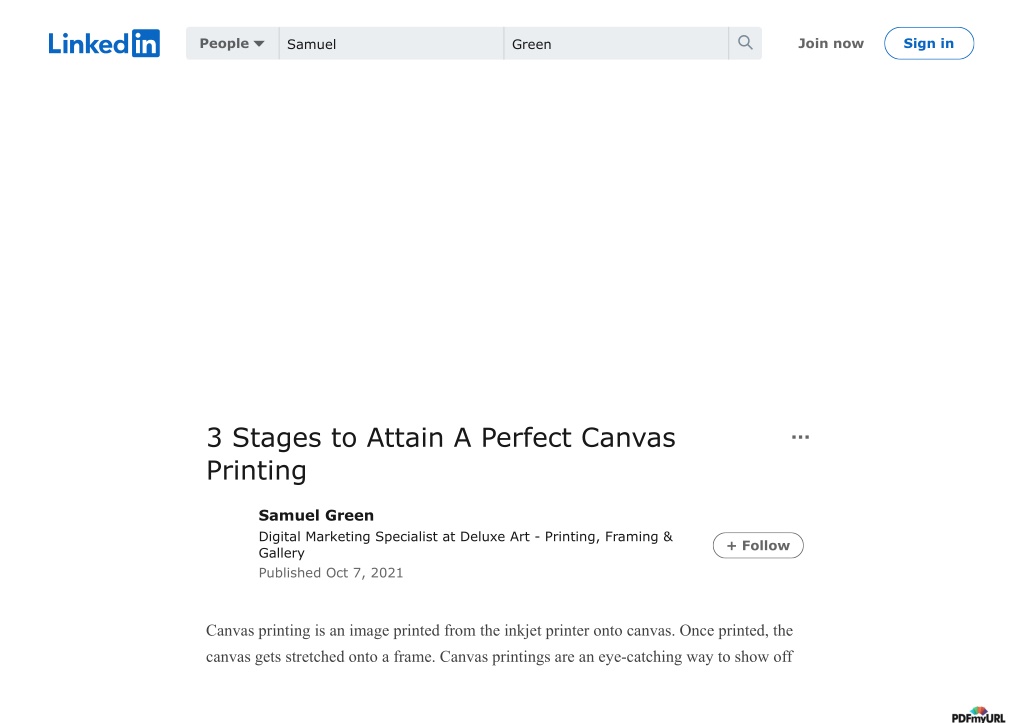Click the magnifying glass search icon

[x=745, y=43]
